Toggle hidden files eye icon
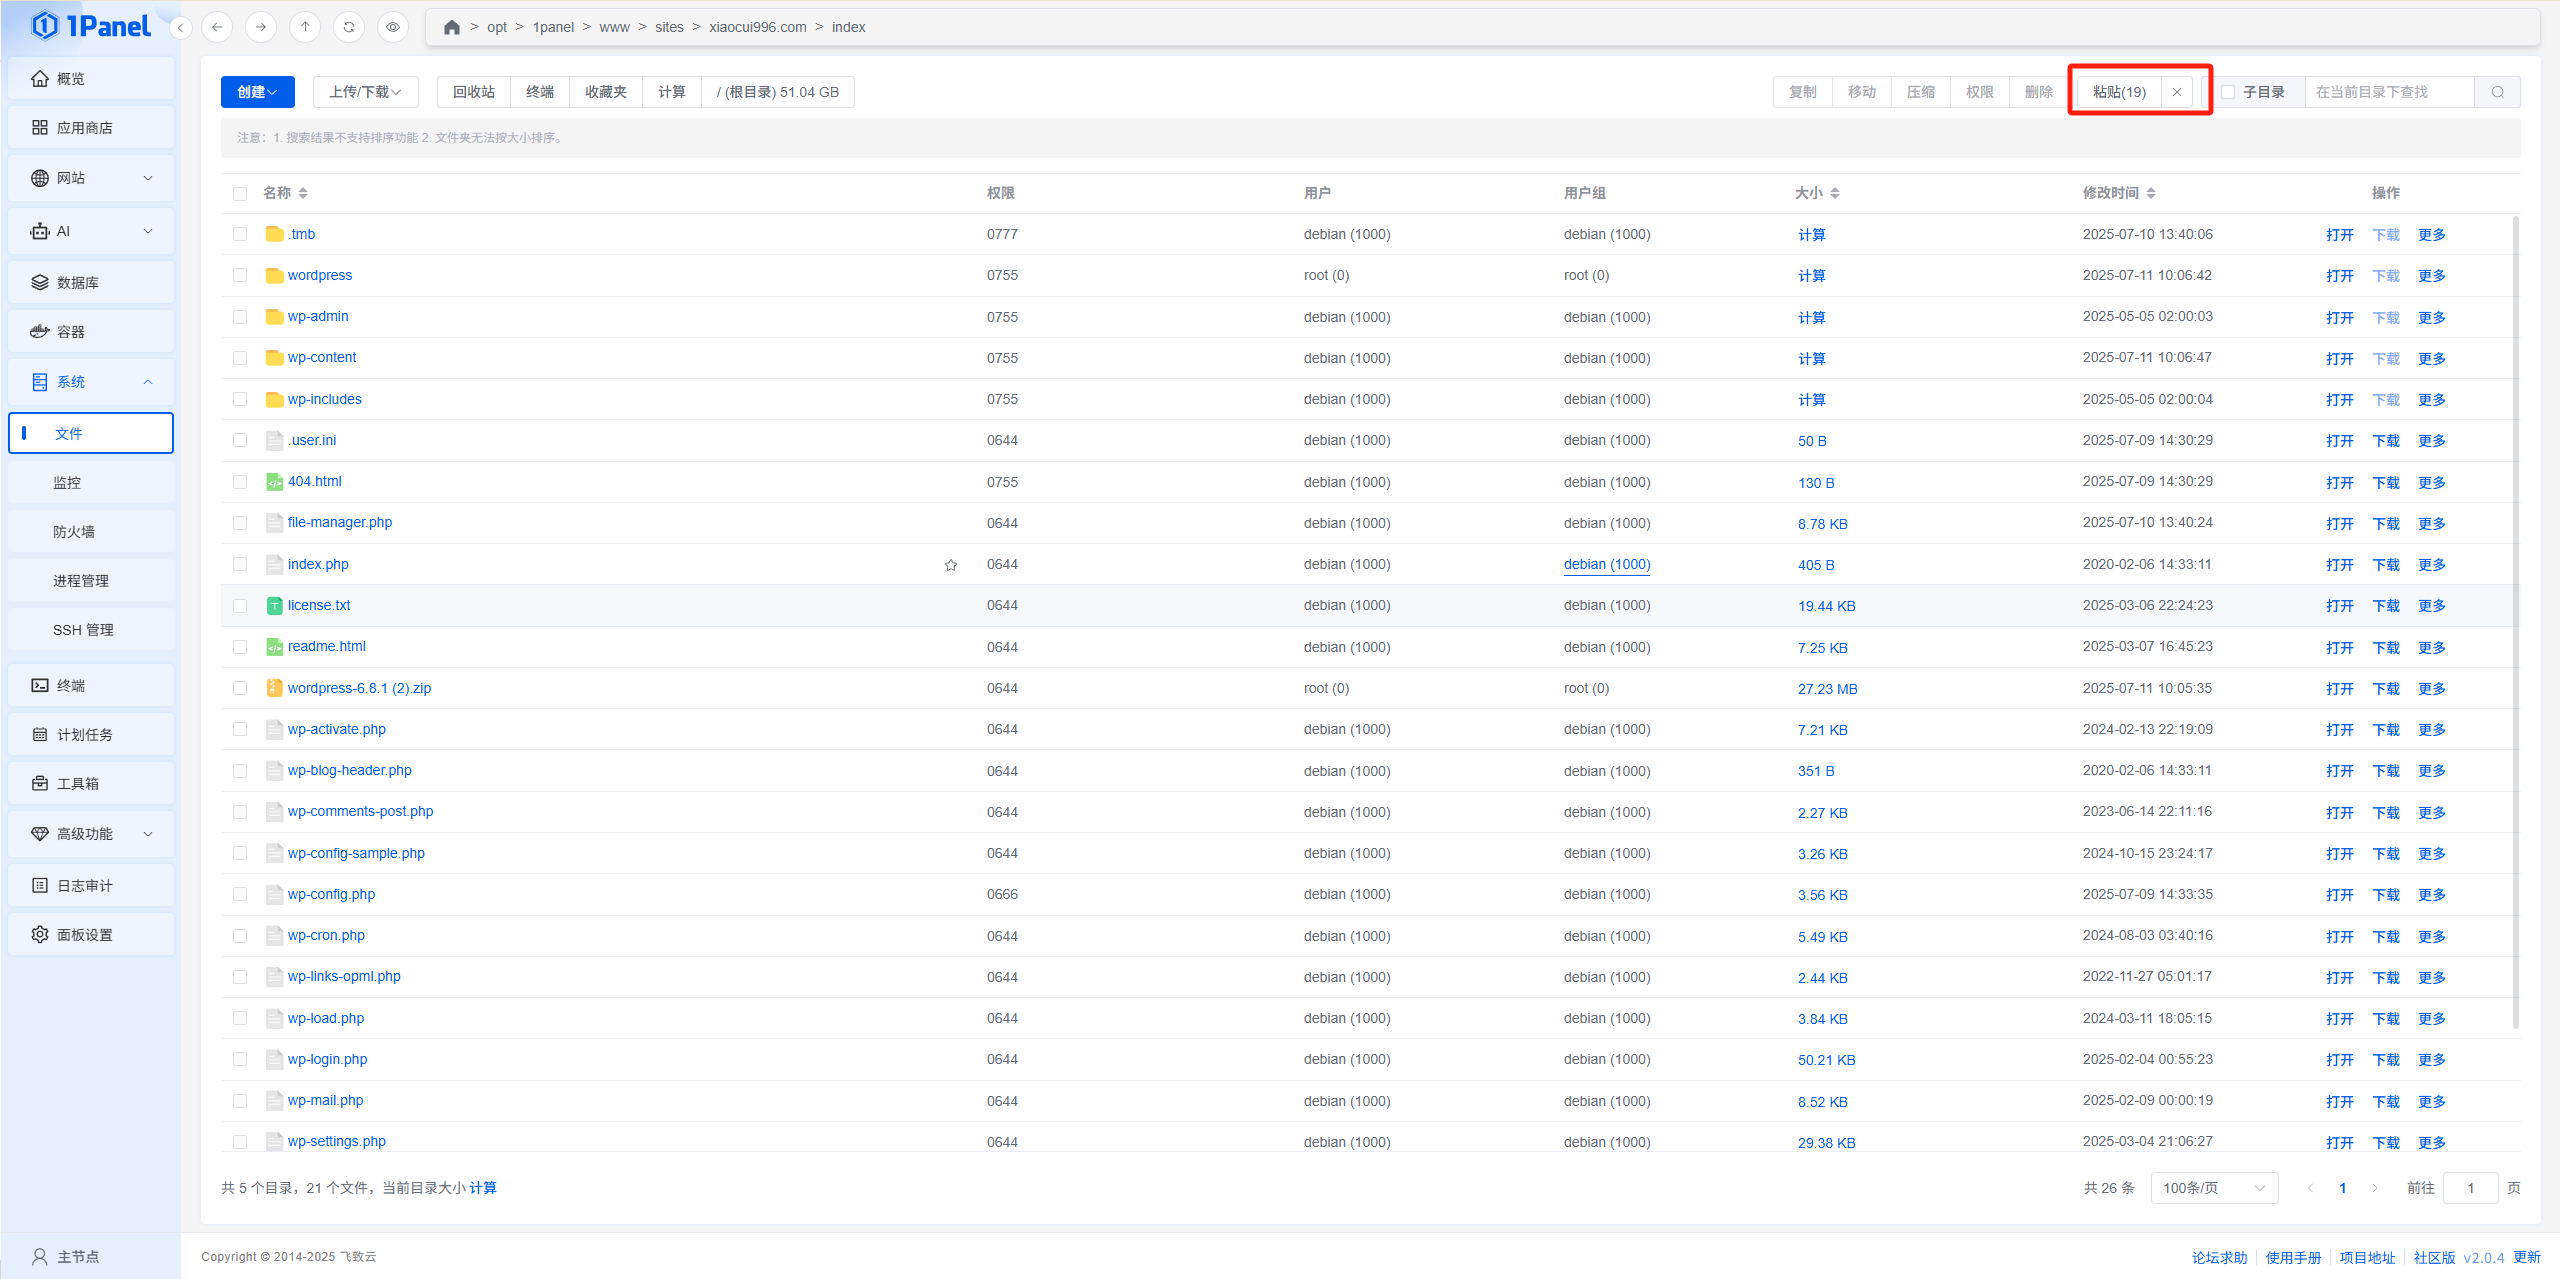Screen dimensions: 2560x1279 click(393, 27)
